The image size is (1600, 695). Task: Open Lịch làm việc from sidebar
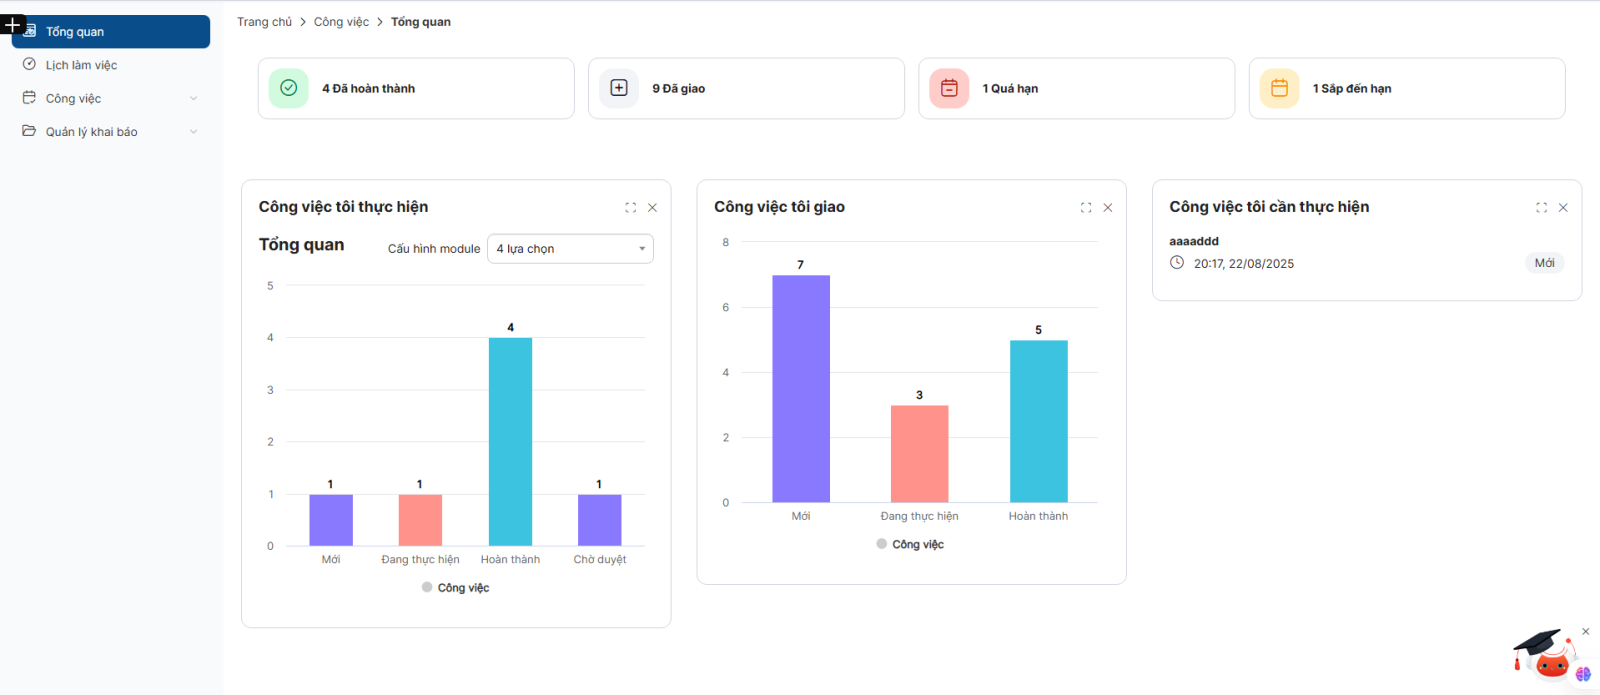[81, 65]
